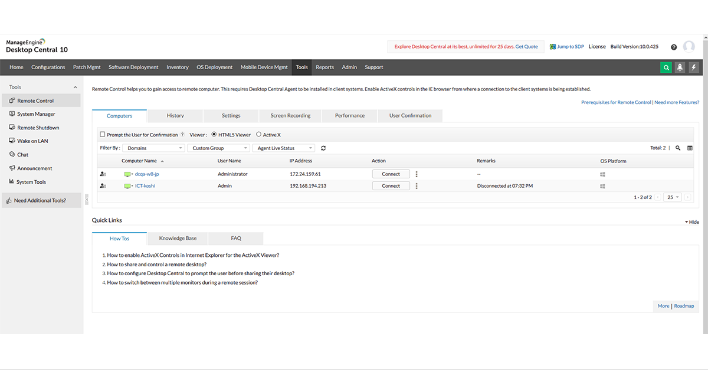This screenshot has width=708, height=370.
Task: Click the column chooser icon
Action: (x=689, y=148)
